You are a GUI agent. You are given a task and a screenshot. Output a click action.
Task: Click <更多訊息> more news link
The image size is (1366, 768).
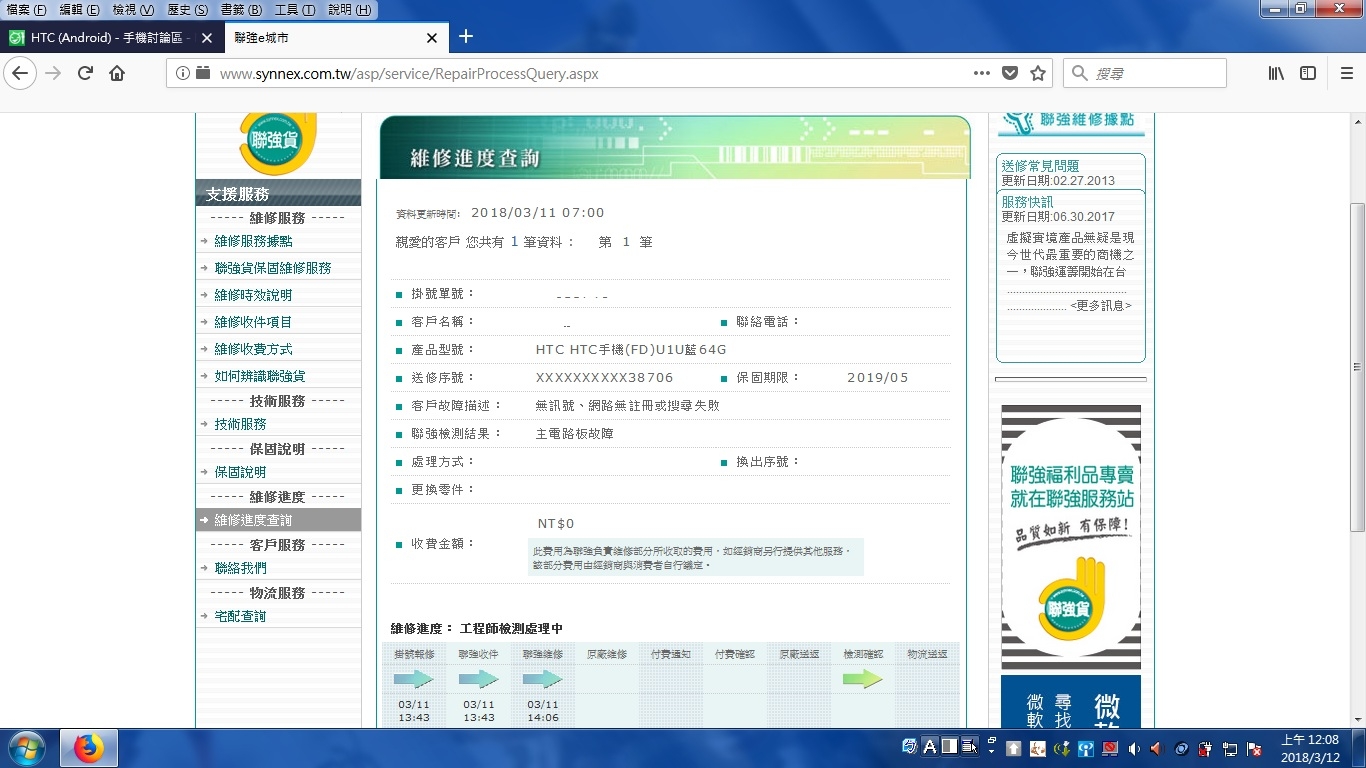1101,305
